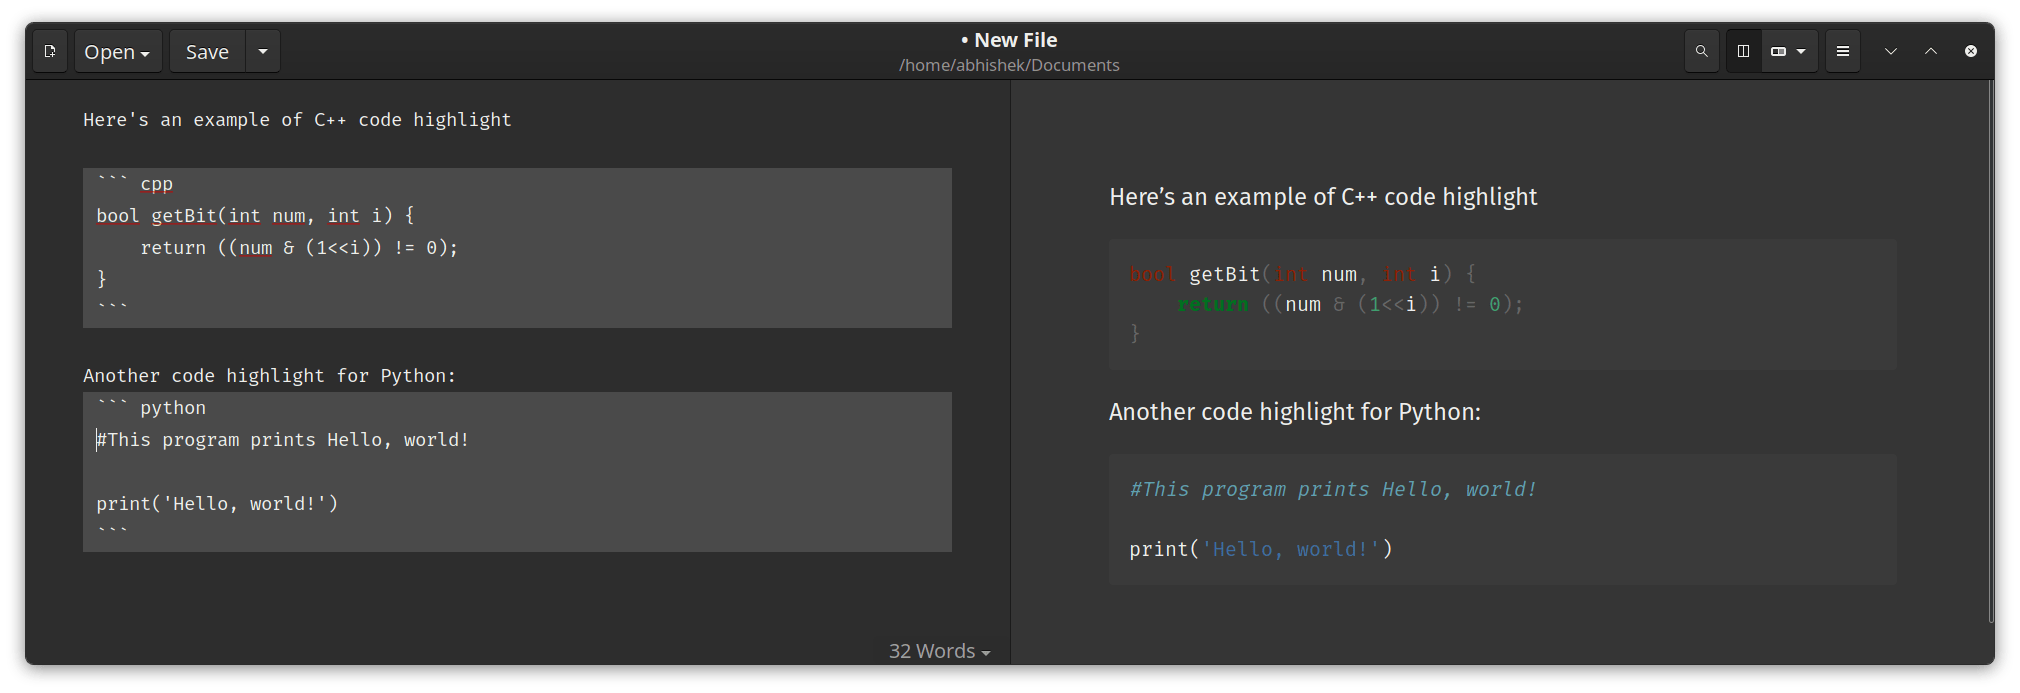Image resolution: width=2020 pixels, height=693 pixels.
Task: Minimize the window with the down chevron
Action: tap(1891, 51)
